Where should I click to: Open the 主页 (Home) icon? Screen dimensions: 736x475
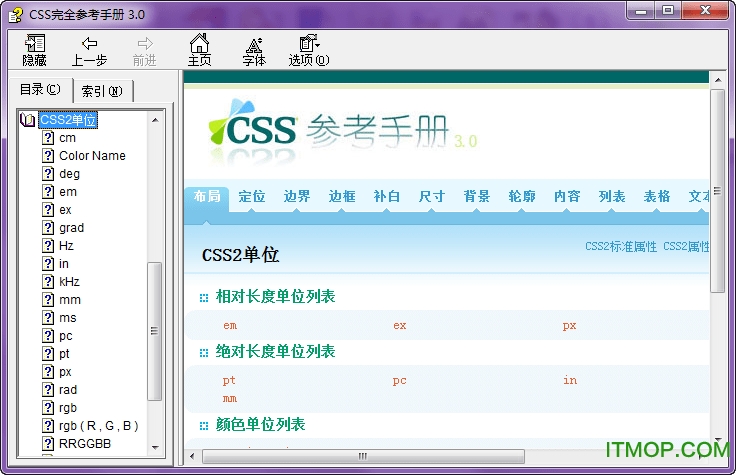[x=199, y=50]
